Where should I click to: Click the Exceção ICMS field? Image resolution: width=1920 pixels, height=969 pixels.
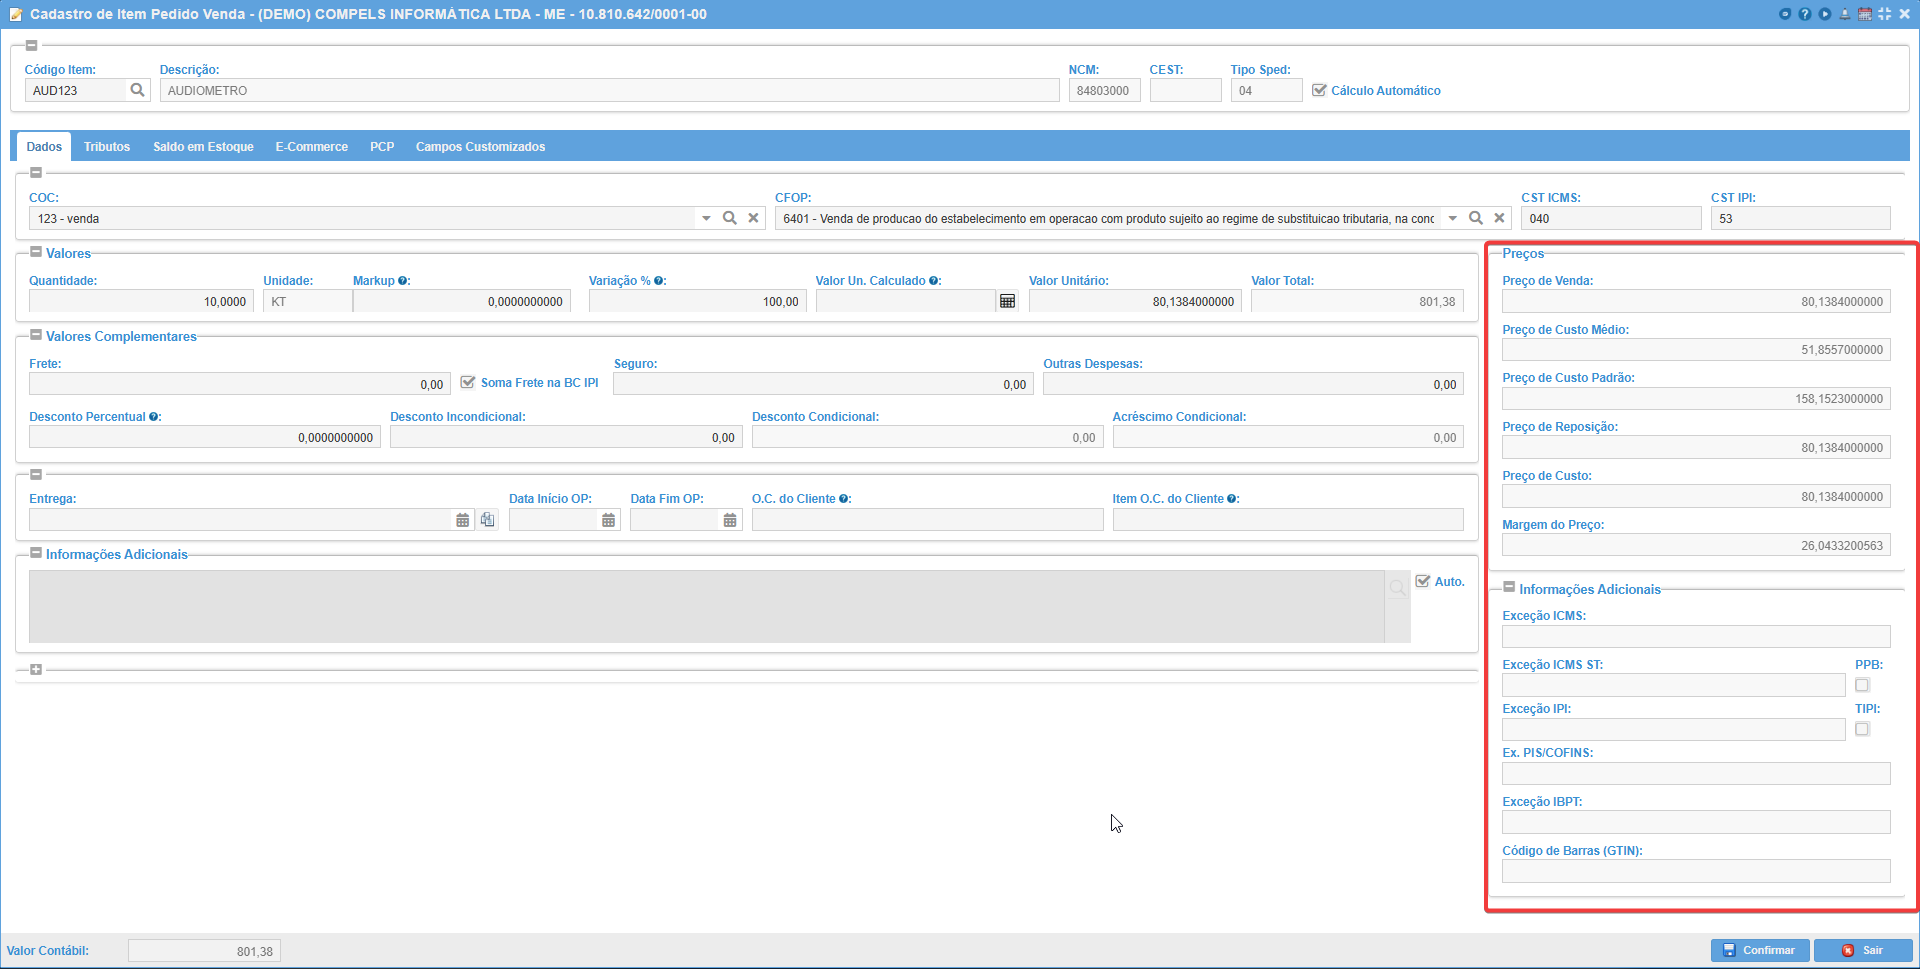[1696, 636]
